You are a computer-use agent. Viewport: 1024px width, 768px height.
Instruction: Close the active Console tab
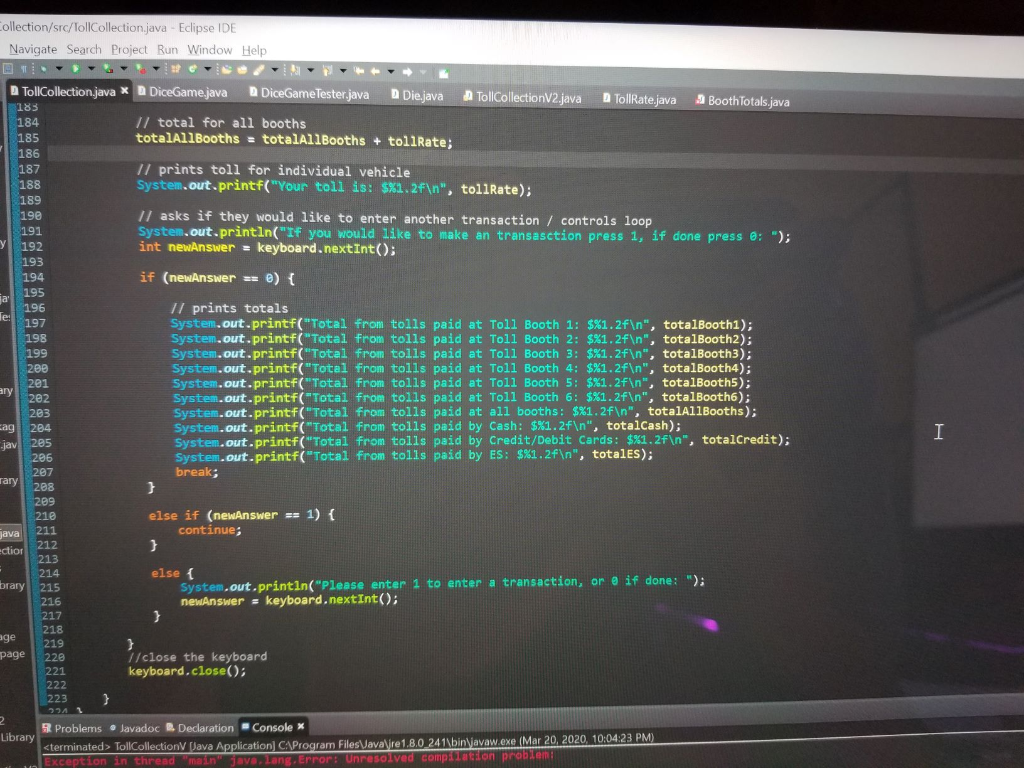(300, 728)
